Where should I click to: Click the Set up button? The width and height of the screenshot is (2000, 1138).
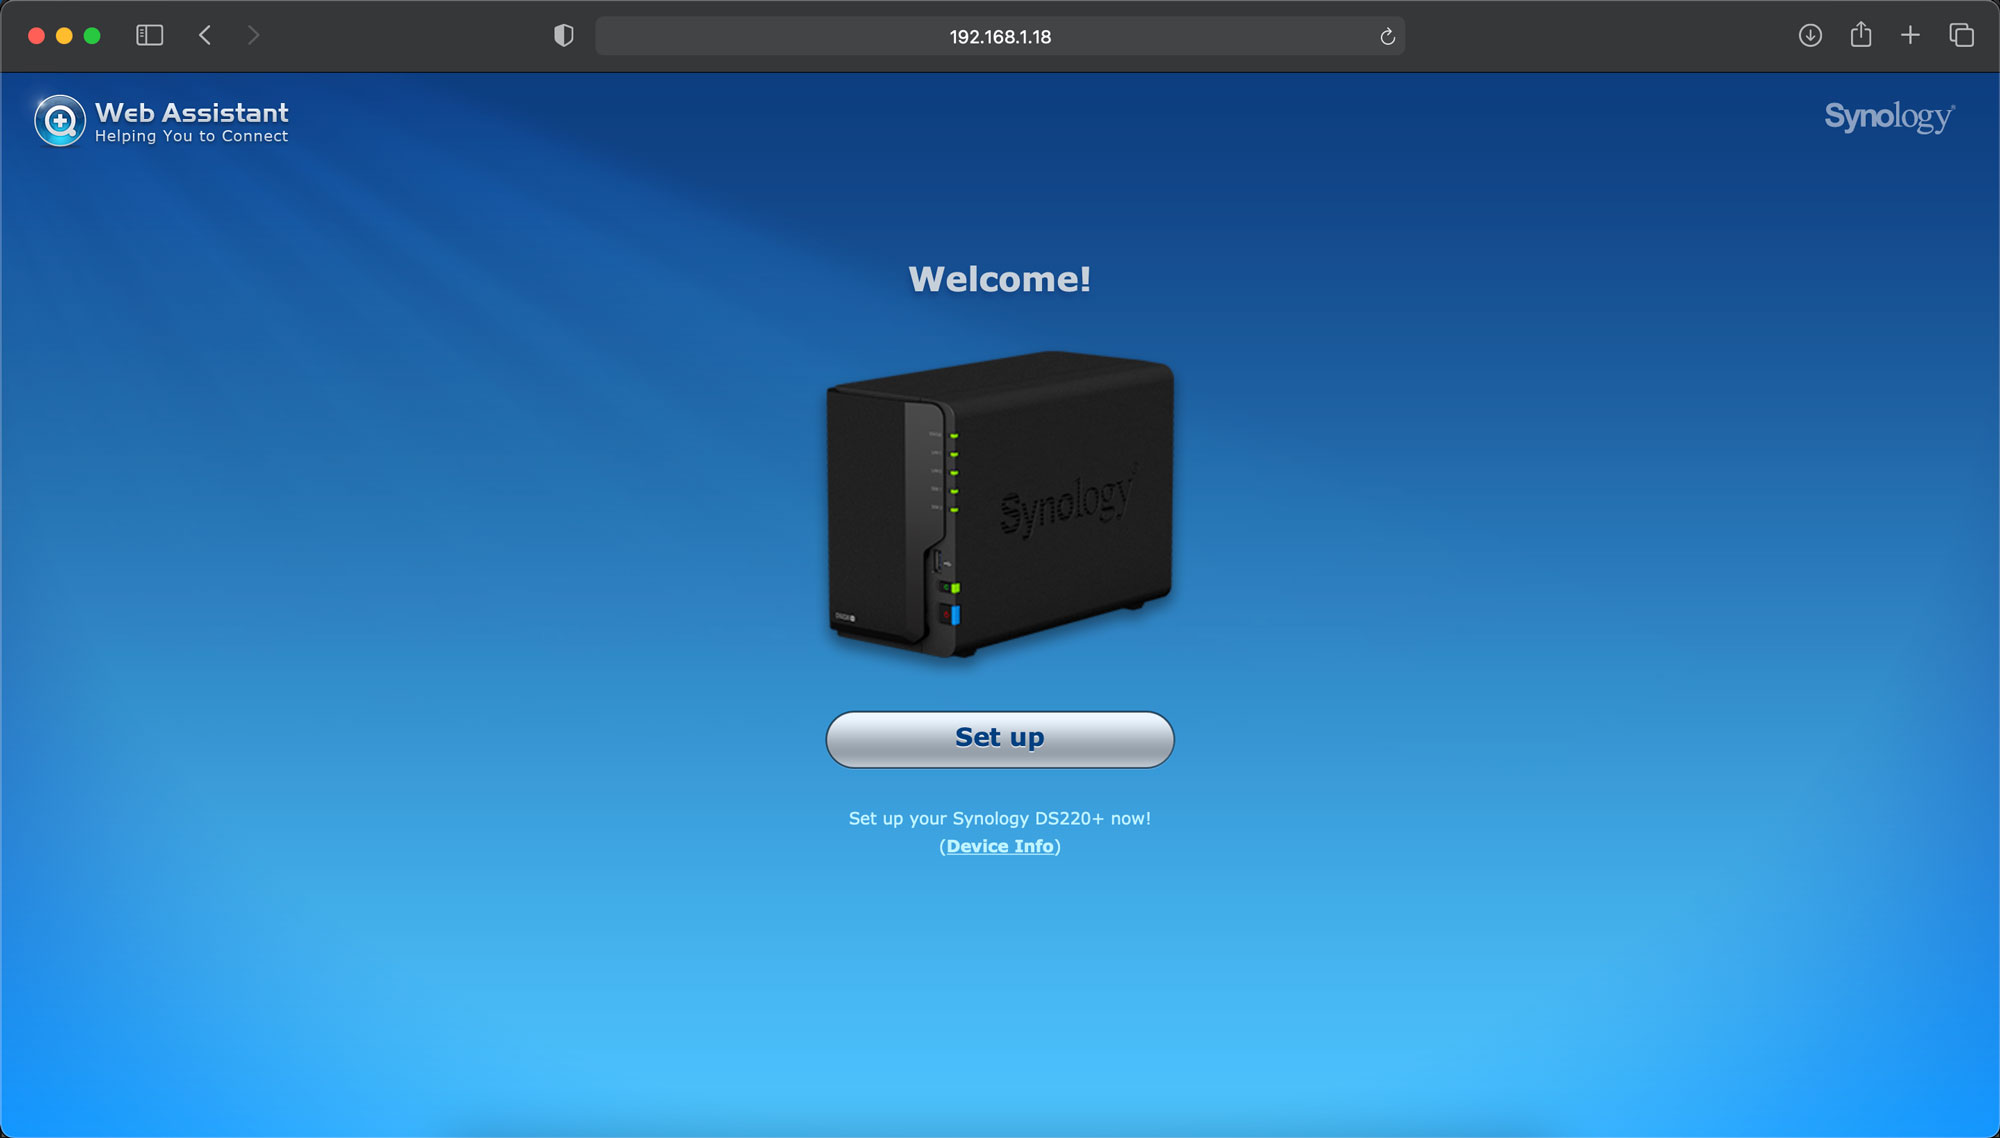pos(999,739)
